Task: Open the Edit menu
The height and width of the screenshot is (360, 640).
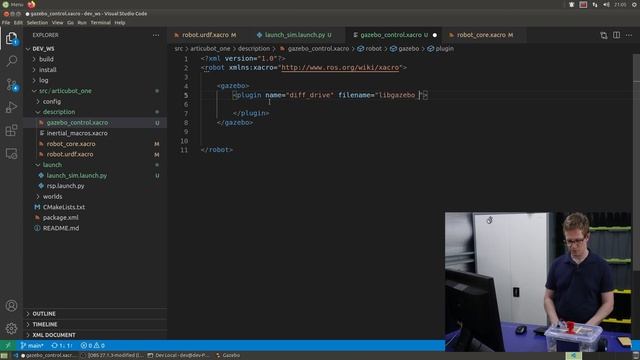Action: [x=18, y=23]
